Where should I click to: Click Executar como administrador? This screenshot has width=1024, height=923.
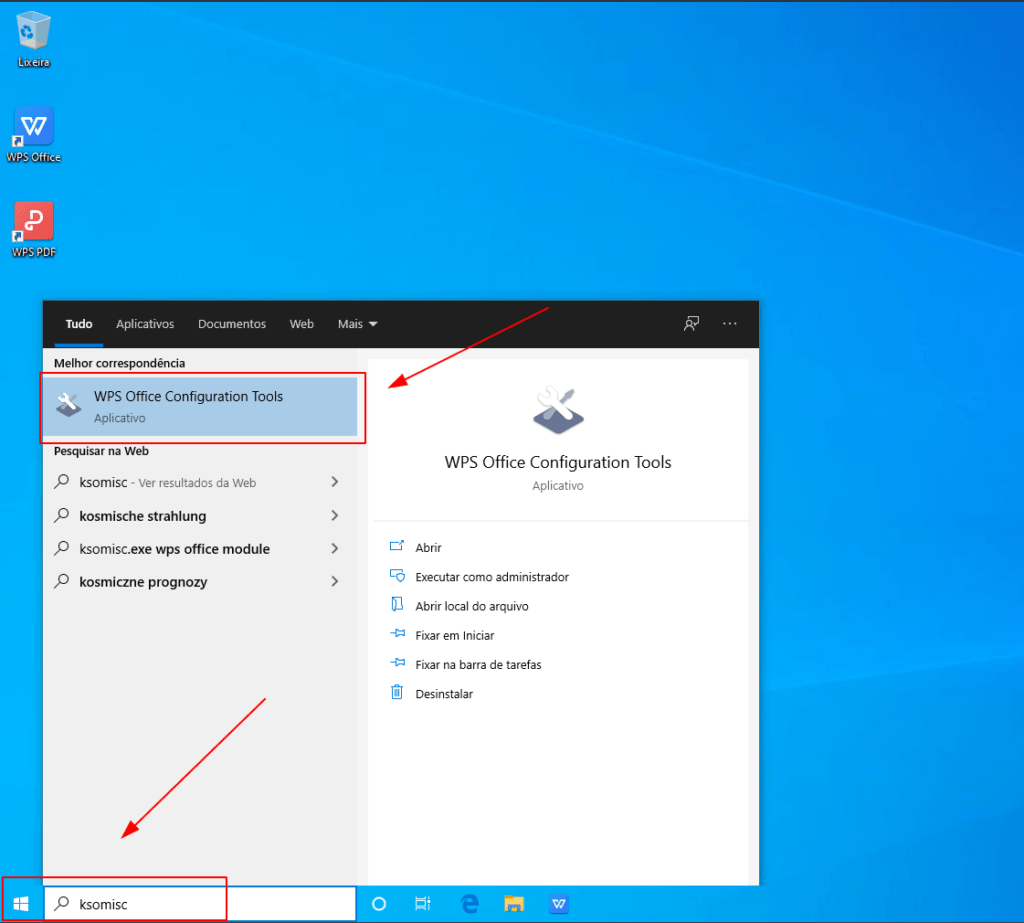[x=491, y=577]
